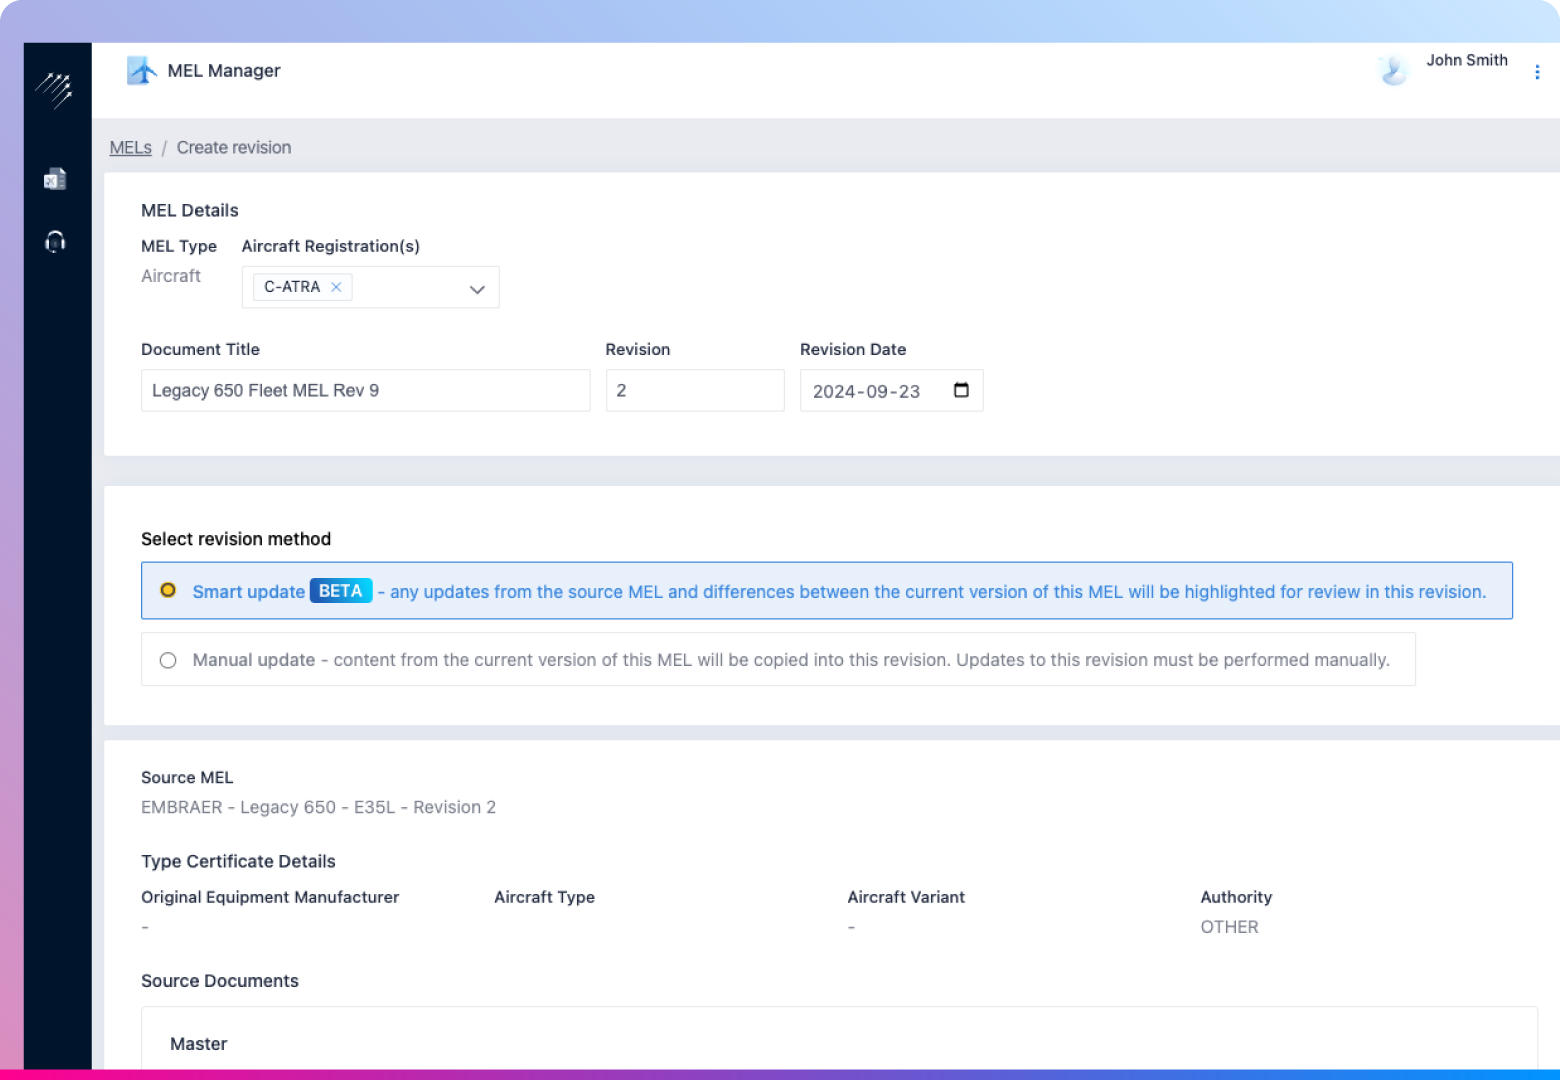
Task: Open the headset support icon
Action: [55, 241]
